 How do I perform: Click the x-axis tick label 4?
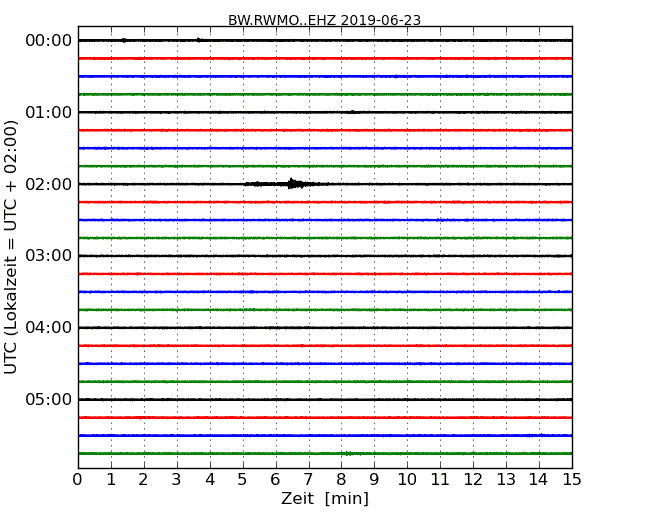[x=210, y=480]
